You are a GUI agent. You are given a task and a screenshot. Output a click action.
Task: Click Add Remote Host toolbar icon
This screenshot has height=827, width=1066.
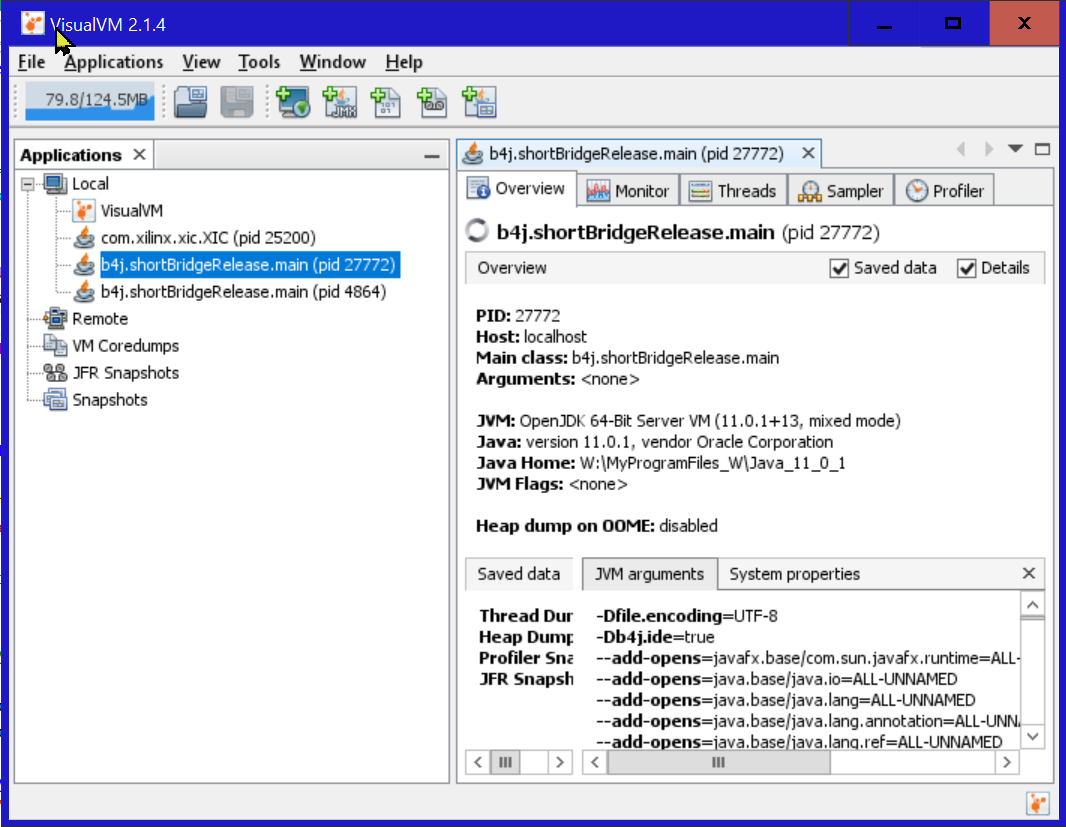pyautogui.click(x=293, y=102)
